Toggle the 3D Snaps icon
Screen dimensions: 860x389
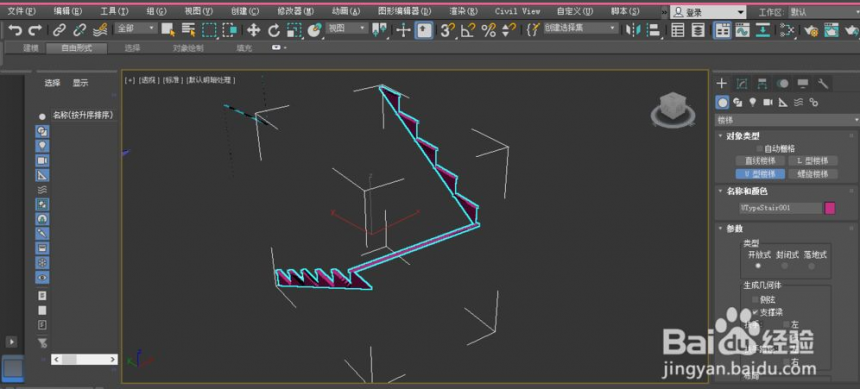pos(447,30)
